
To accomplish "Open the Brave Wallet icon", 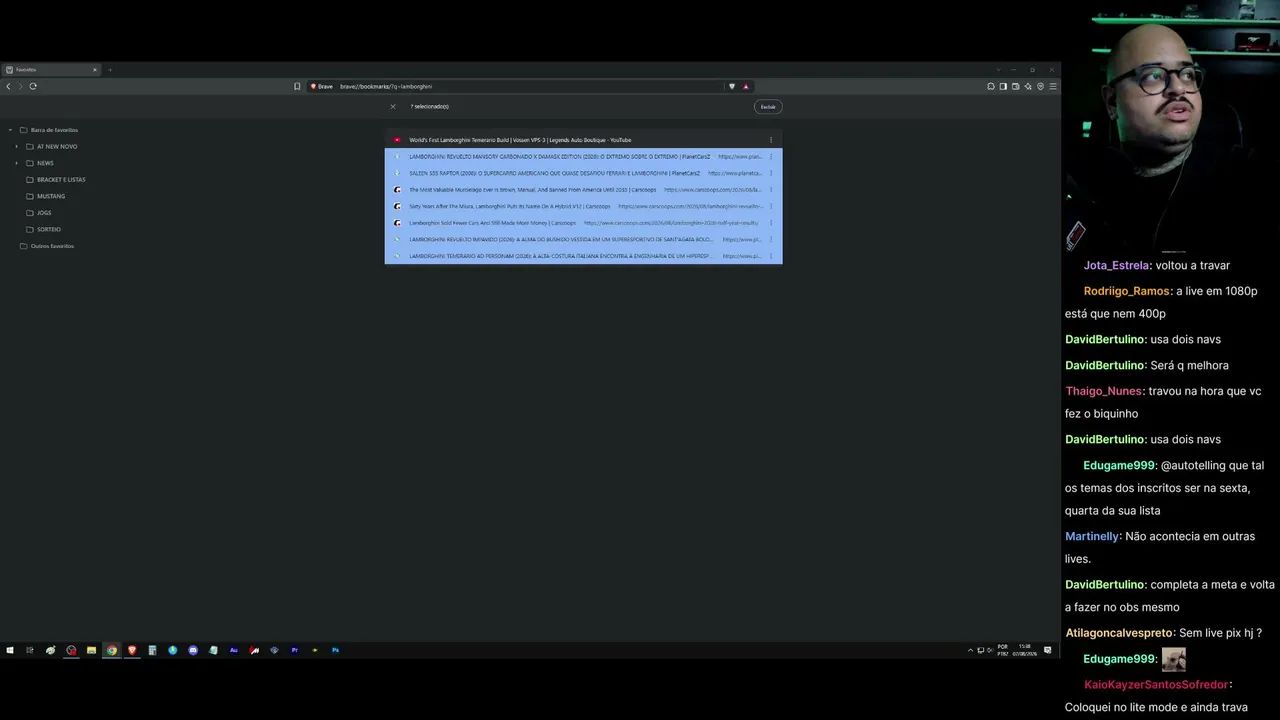I will tap(1015, 86).
